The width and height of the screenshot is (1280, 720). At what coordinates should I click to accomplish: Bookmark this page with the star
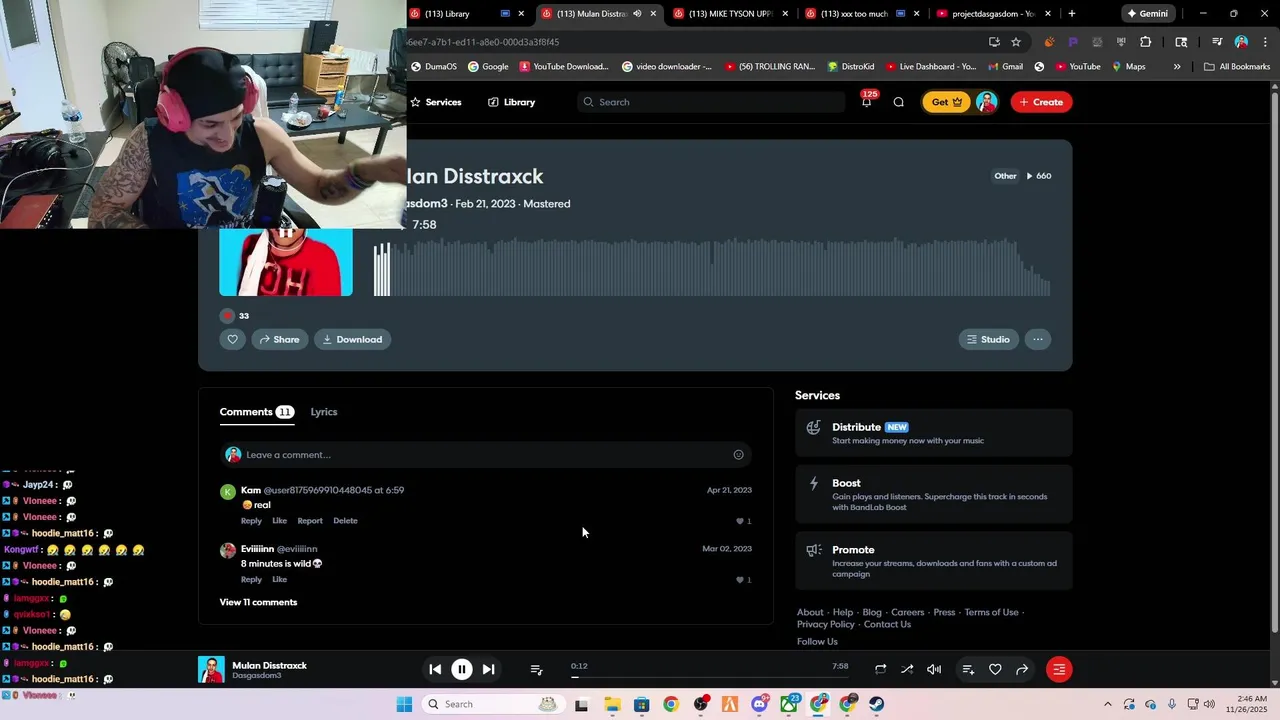[1016, 42]
